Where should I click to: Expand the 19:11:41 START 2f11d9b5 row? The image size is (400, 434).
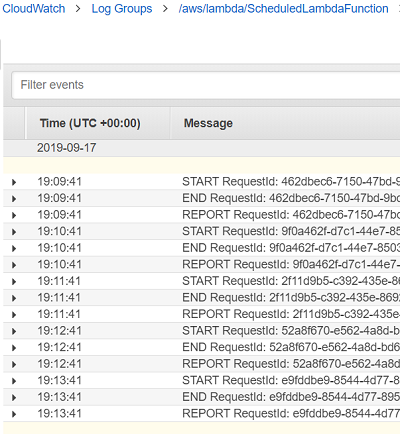pos(14,282)
